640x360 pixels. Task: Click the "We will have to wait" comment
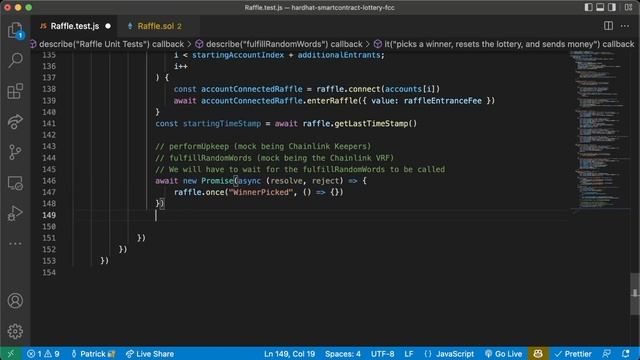(300, 169)
